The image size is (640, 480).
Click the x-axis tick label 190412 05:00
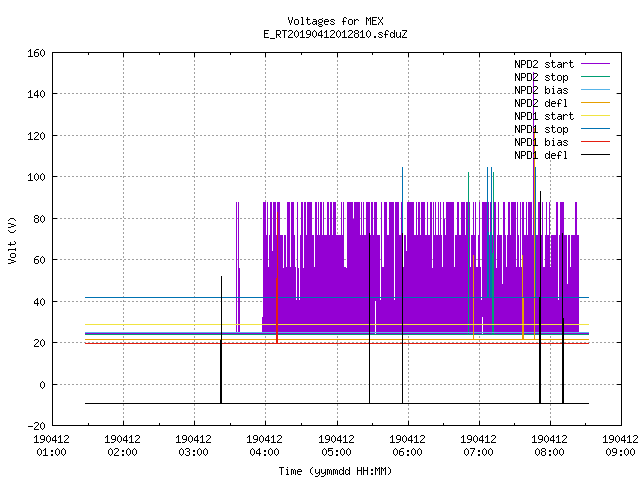click(x=336, y=446)
